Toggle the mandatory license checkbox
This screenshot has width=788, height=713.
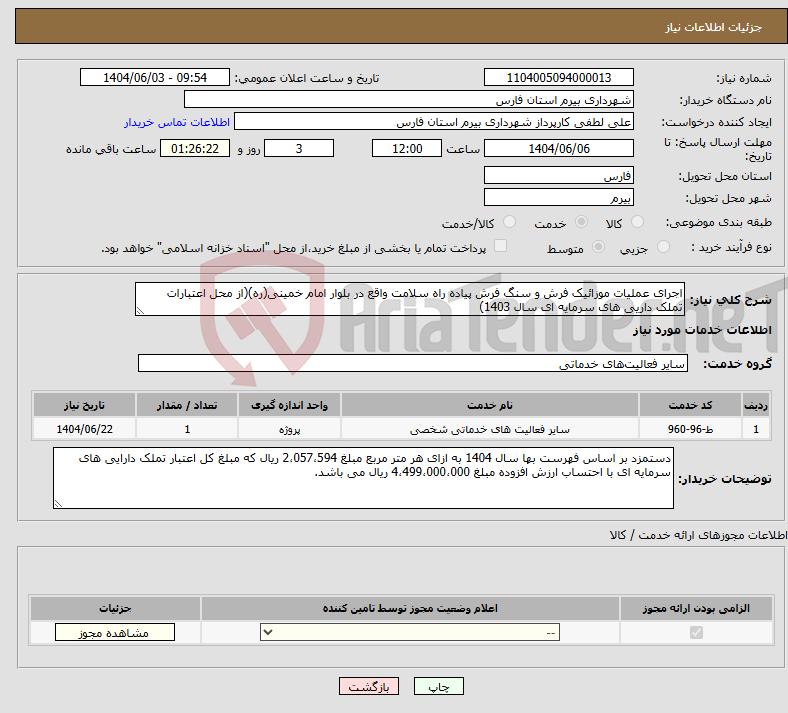pos(697,632)
